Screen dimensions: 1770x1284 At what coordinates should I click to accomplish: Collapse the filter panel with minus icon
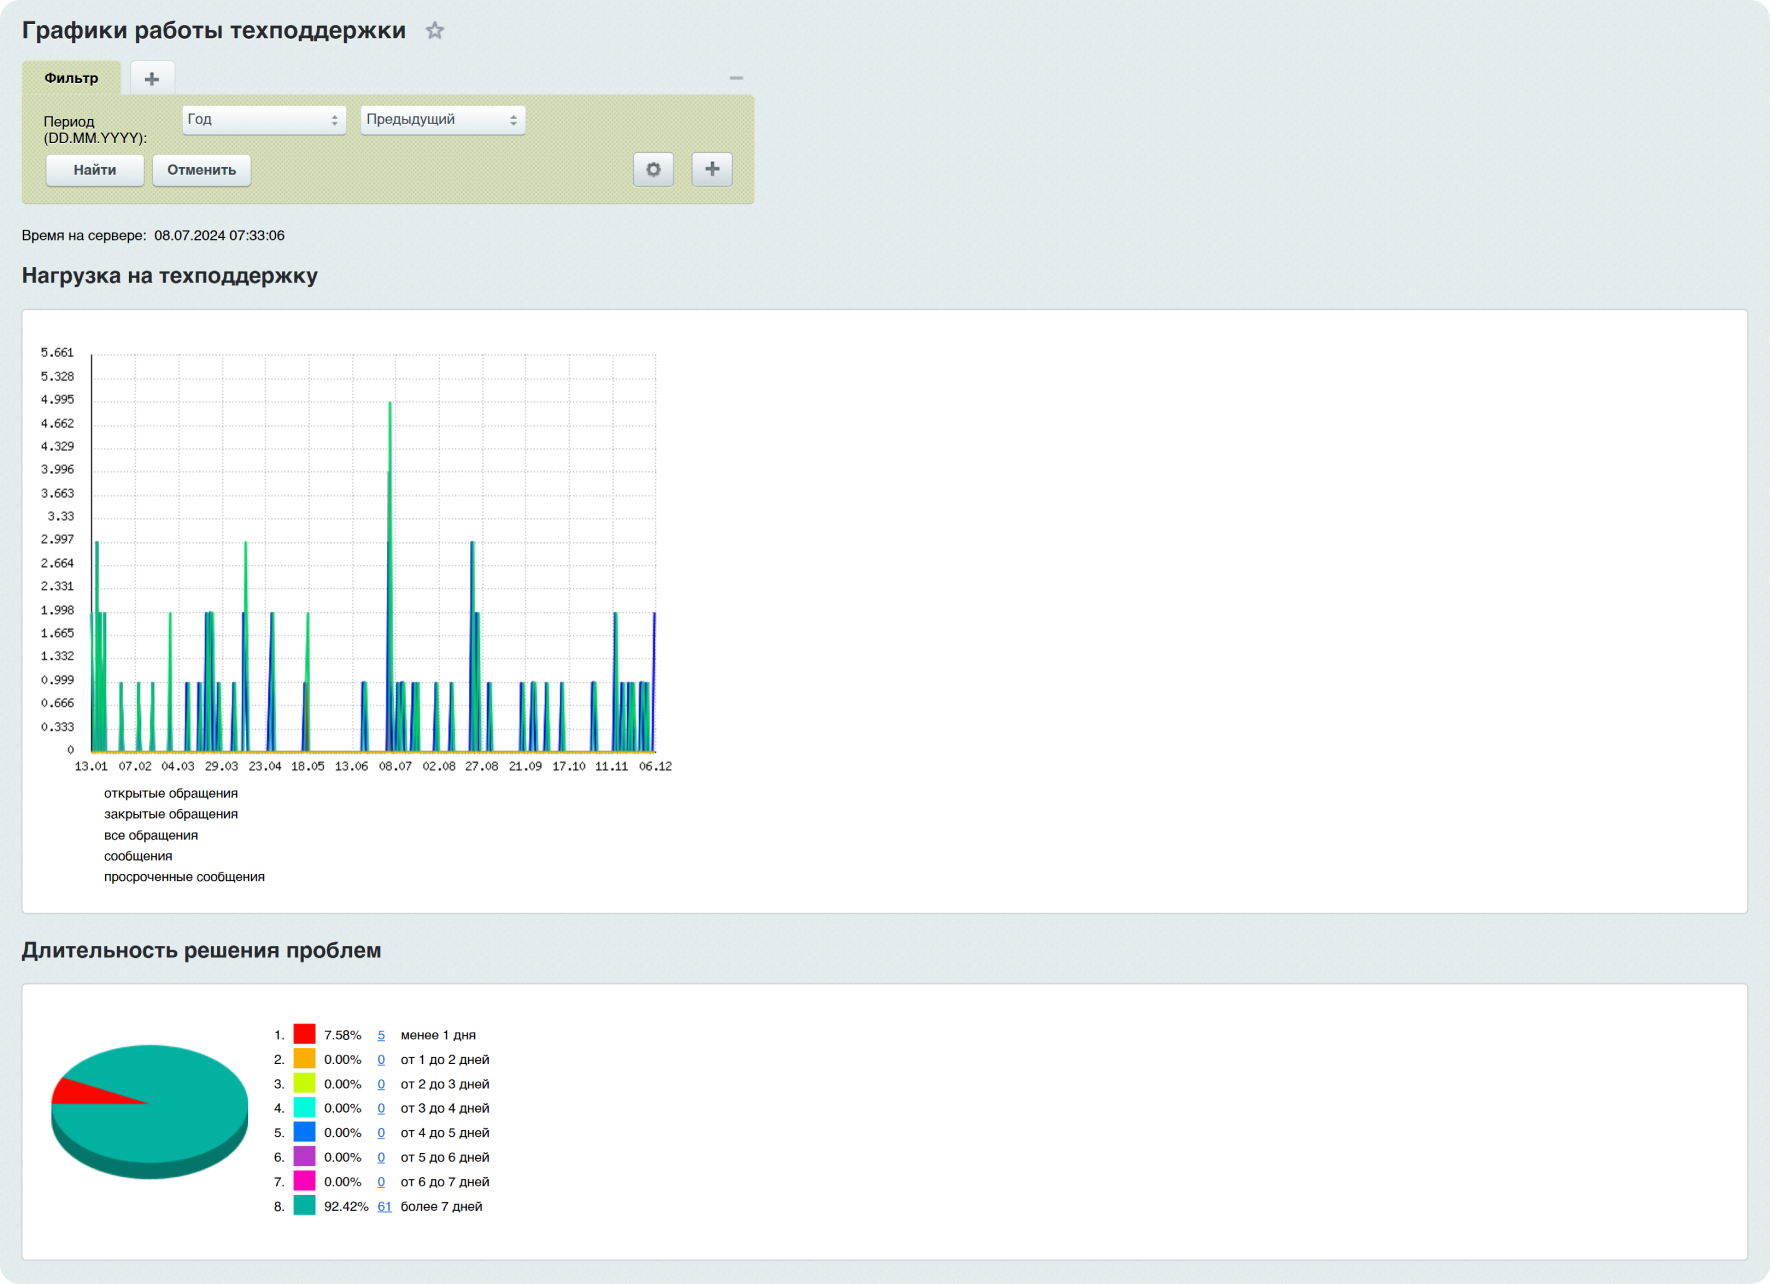[x=736, y=78]
